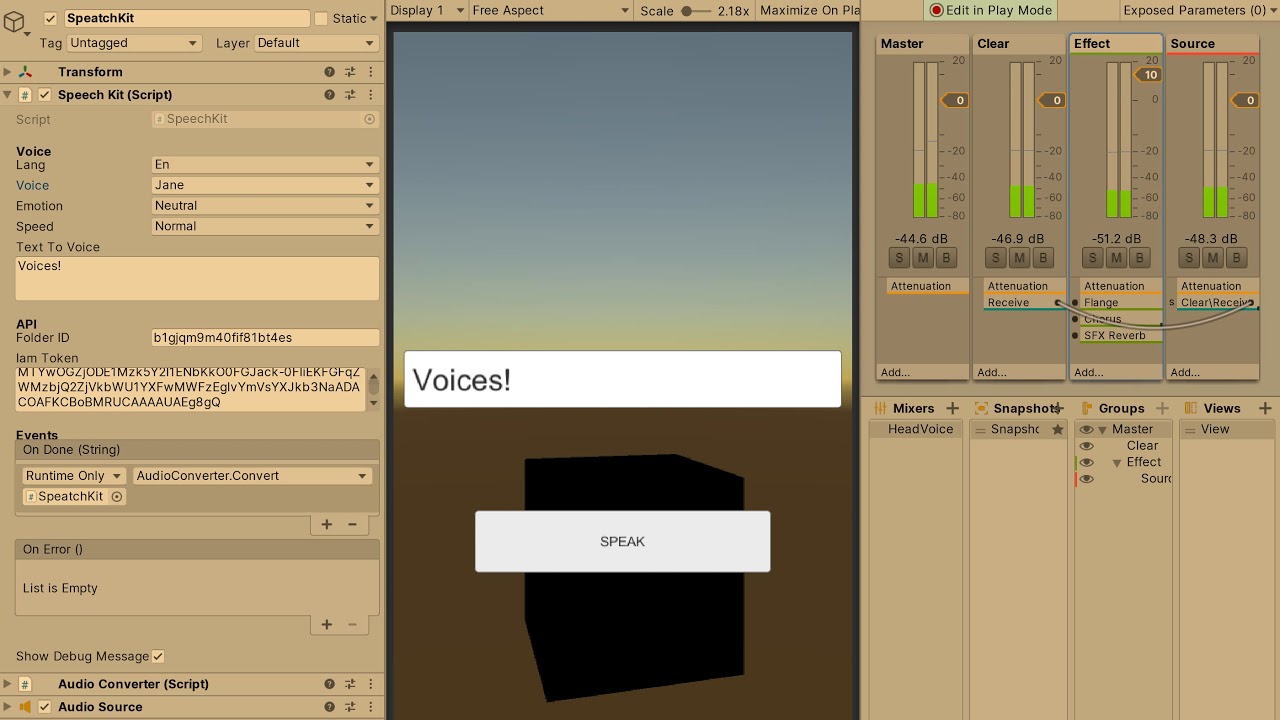
Task: Open more options menu for Speech Kit script
Action: pyautogui.click(x=371, y=95)
